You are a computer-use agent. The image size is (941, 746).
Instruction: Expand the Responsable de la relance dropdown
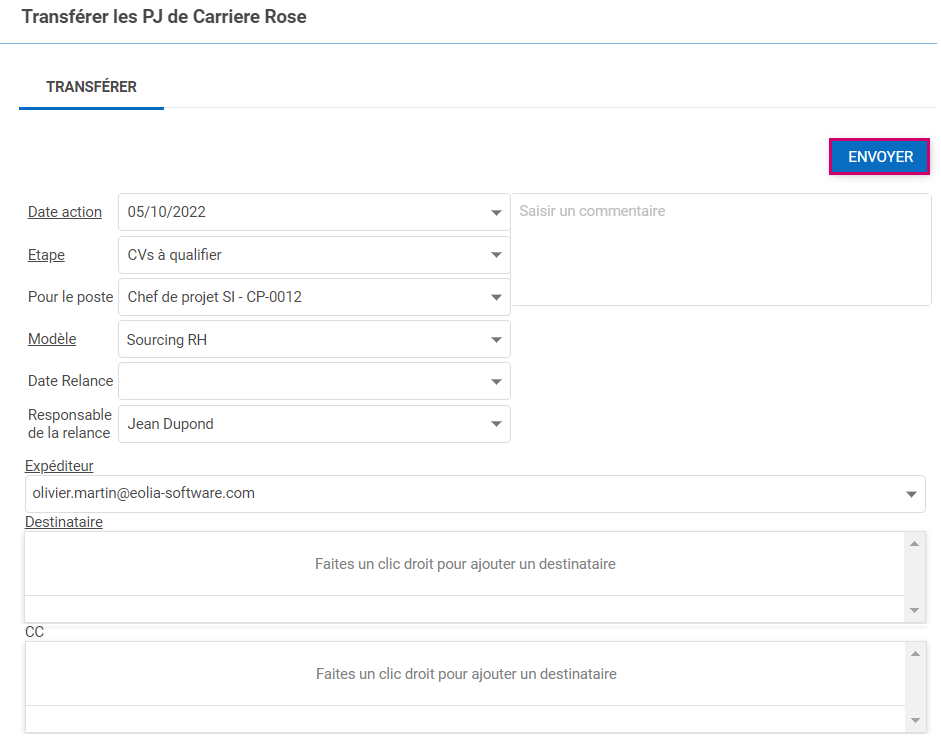[496, 424]
